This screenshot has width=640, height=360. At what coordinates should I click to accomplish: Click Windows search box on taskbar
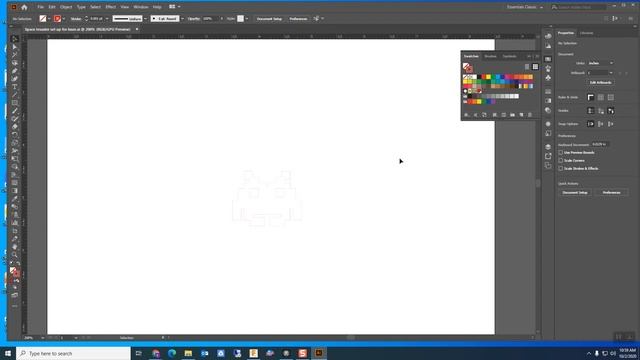[x=73, y=353]
